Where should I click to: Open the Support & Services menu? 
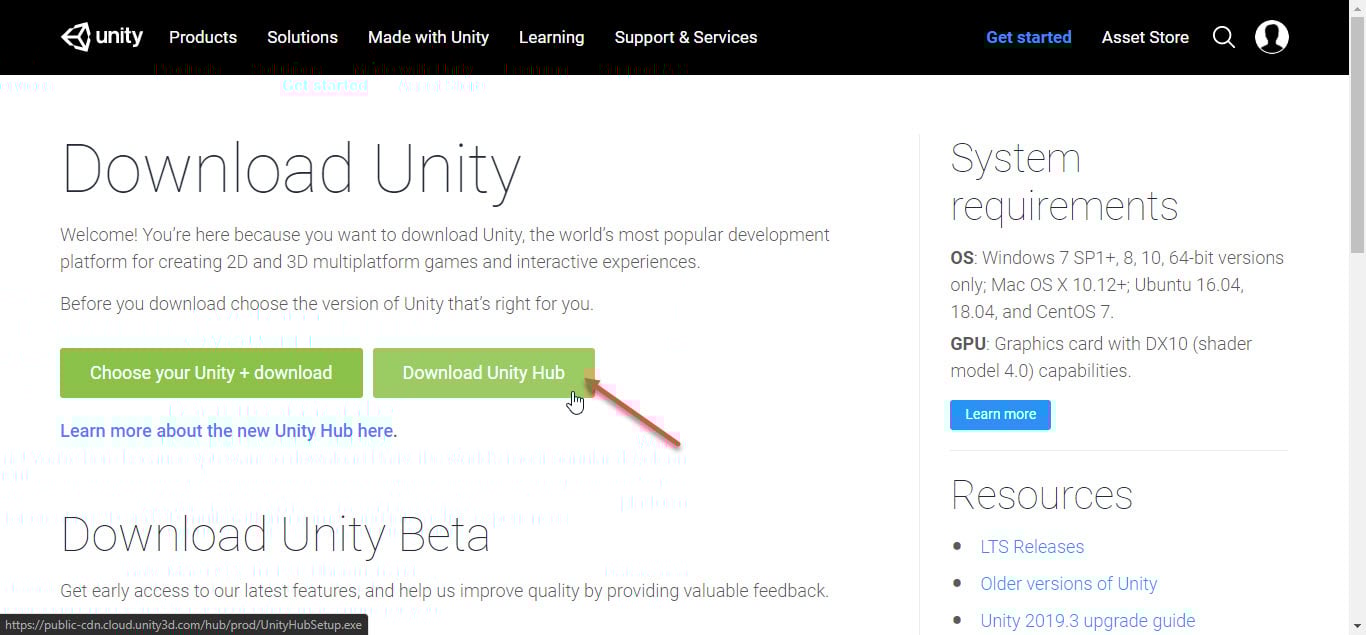(686, 37)
